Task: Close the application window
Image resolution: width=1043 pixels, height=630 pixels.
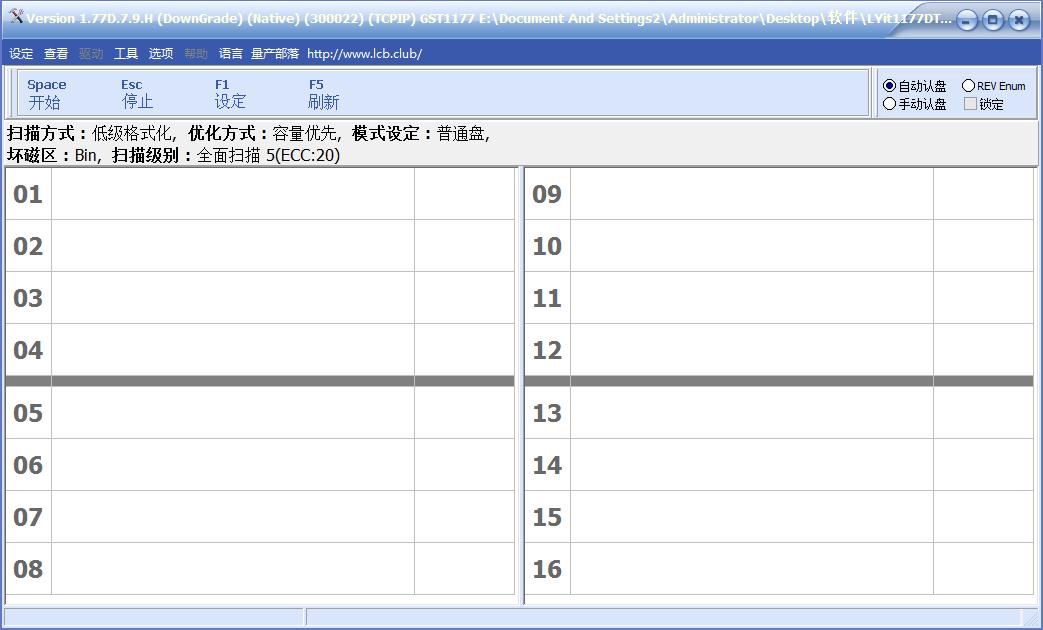Action: (1018, 21)
